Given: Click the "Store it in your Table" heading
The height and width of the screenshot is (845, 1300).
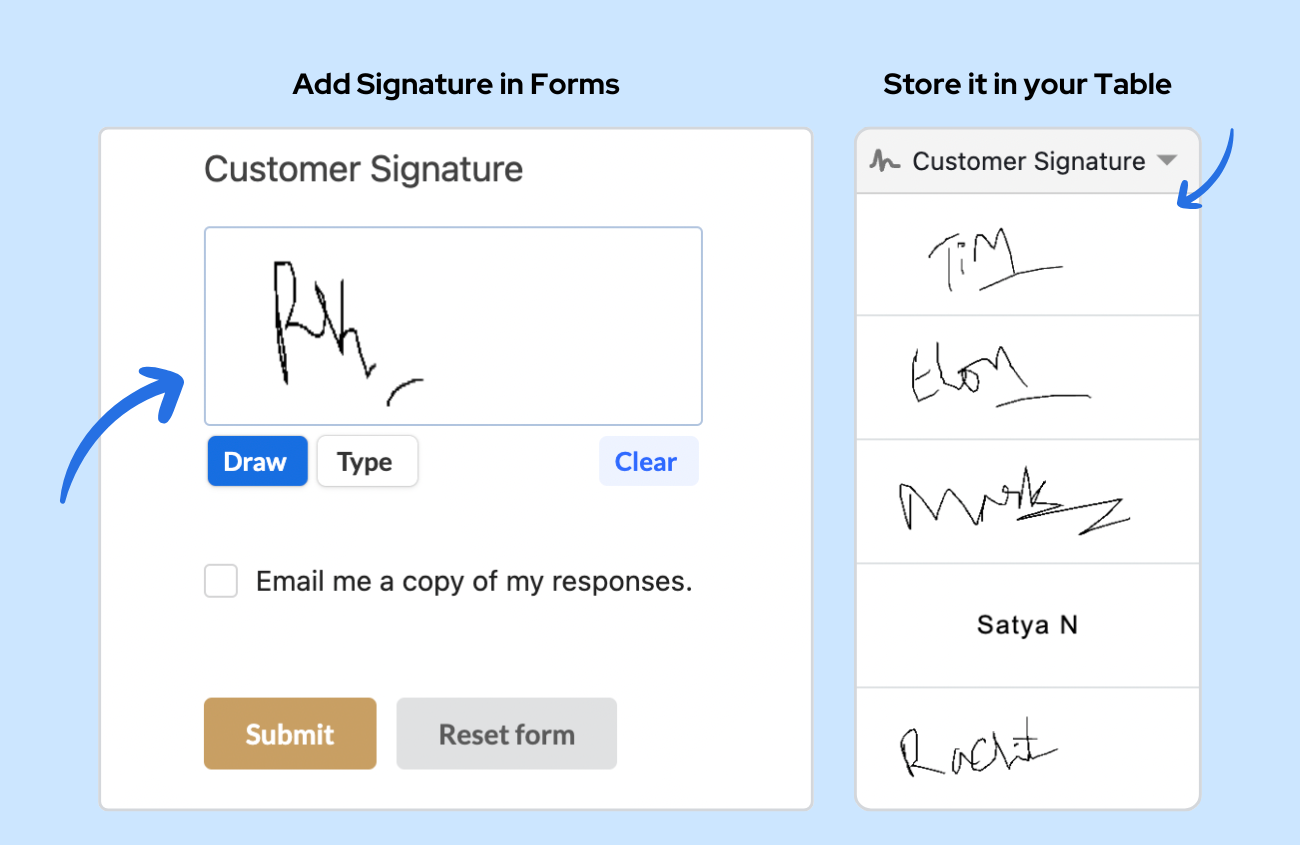Looking at the screenshot, I should pos(1027,85).
